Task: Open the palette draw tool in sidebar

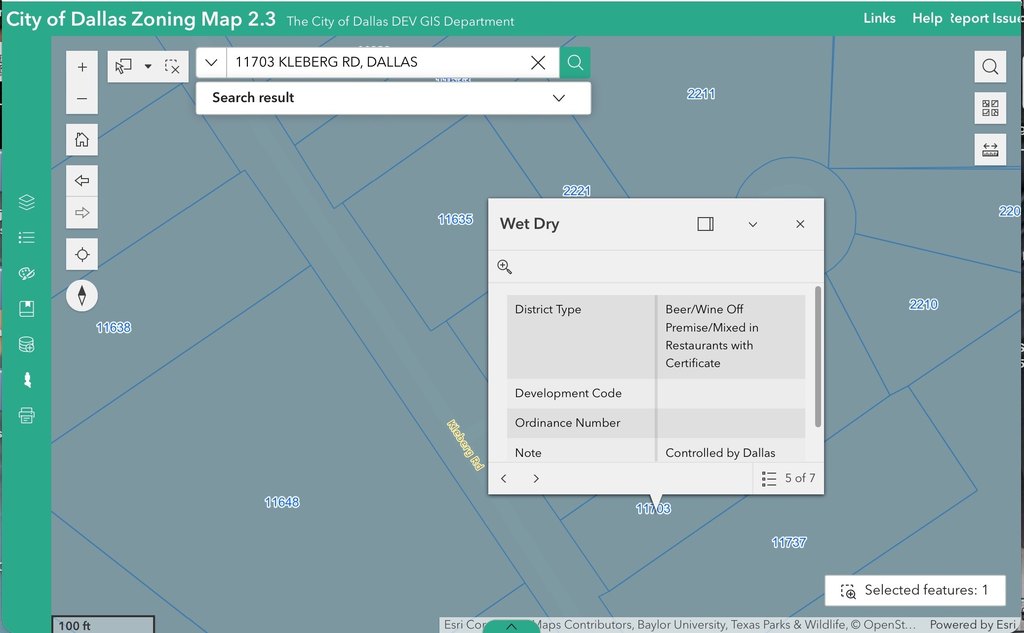Action: [27, 273]
